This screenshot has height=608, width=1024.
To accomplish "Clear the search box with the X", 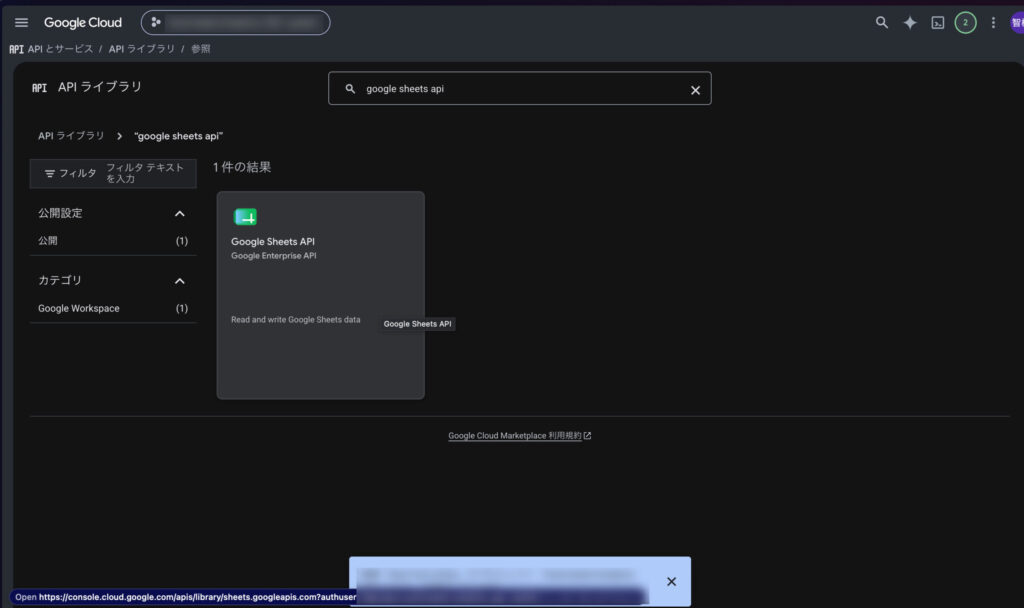I will (696, 90).
